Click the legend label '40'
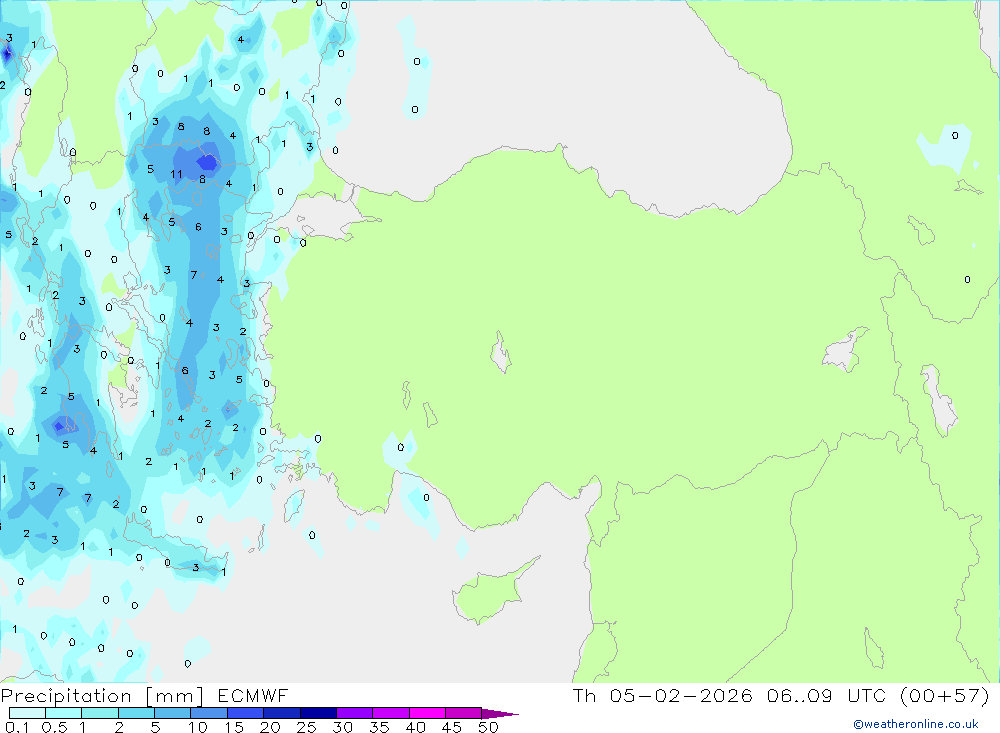 (x=415, y=727)
